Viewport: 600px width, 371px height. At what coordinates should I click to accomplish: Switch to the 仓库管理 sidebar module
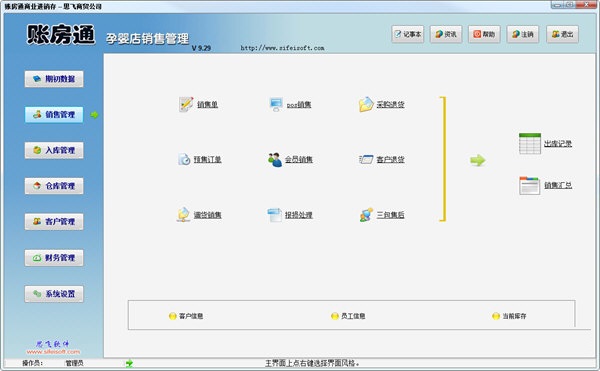(54, 186)
